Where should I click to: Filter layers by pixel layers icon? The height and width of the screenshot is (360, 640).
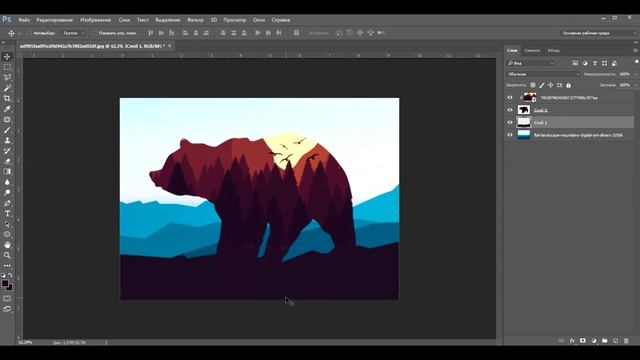[575, 63]
